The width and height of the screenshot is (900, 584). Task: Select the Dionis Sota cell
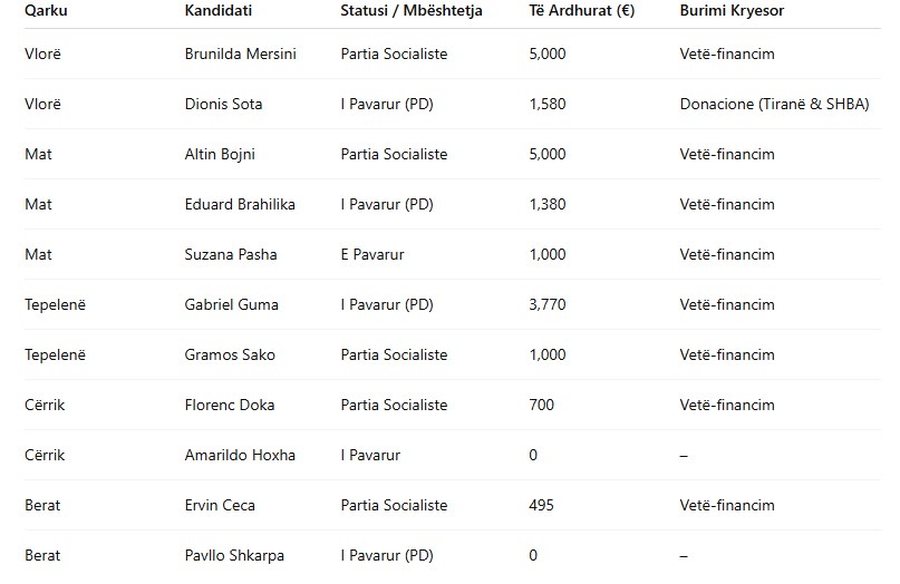224,104
